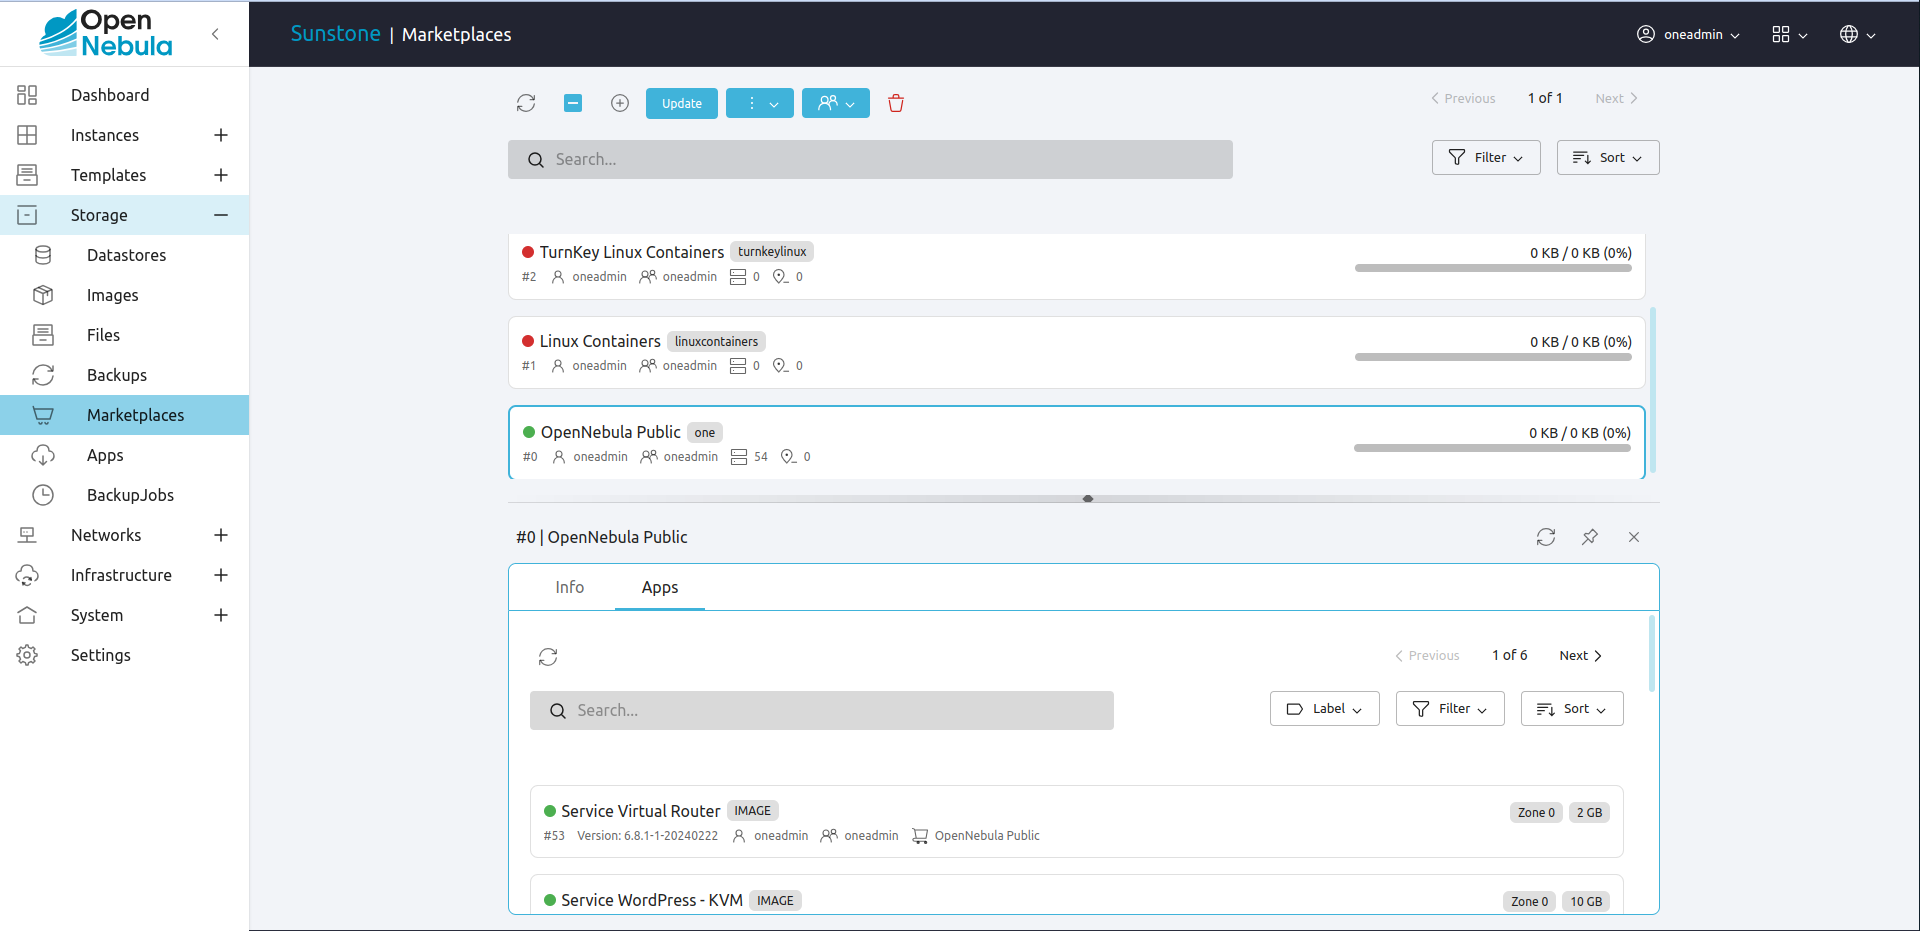Refresh the marketplaces list
Viewport: 1920px width, 931px height.
pos(526,103)
